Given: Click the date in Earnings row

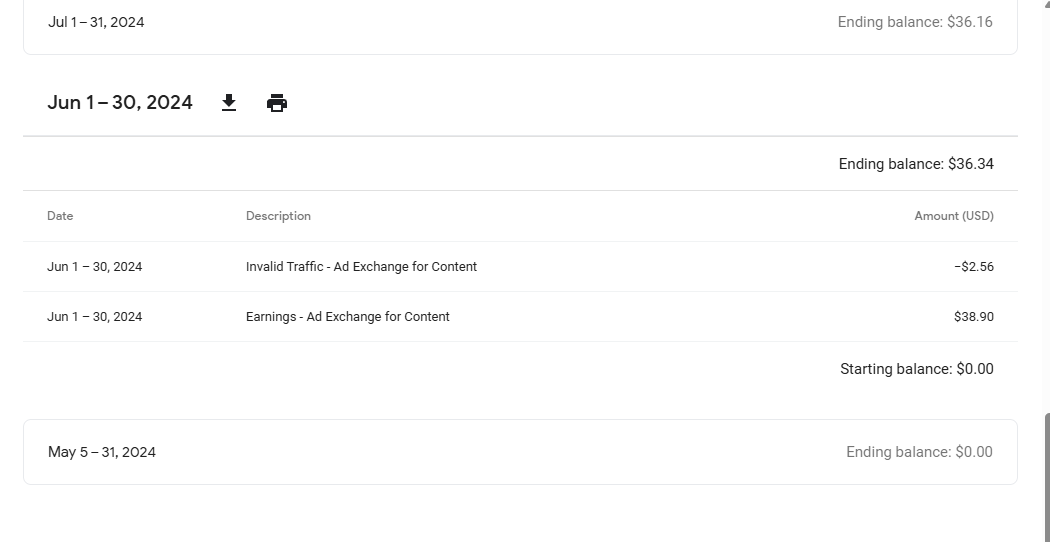Looking at the screenshot, I should (x=94, y=317).
